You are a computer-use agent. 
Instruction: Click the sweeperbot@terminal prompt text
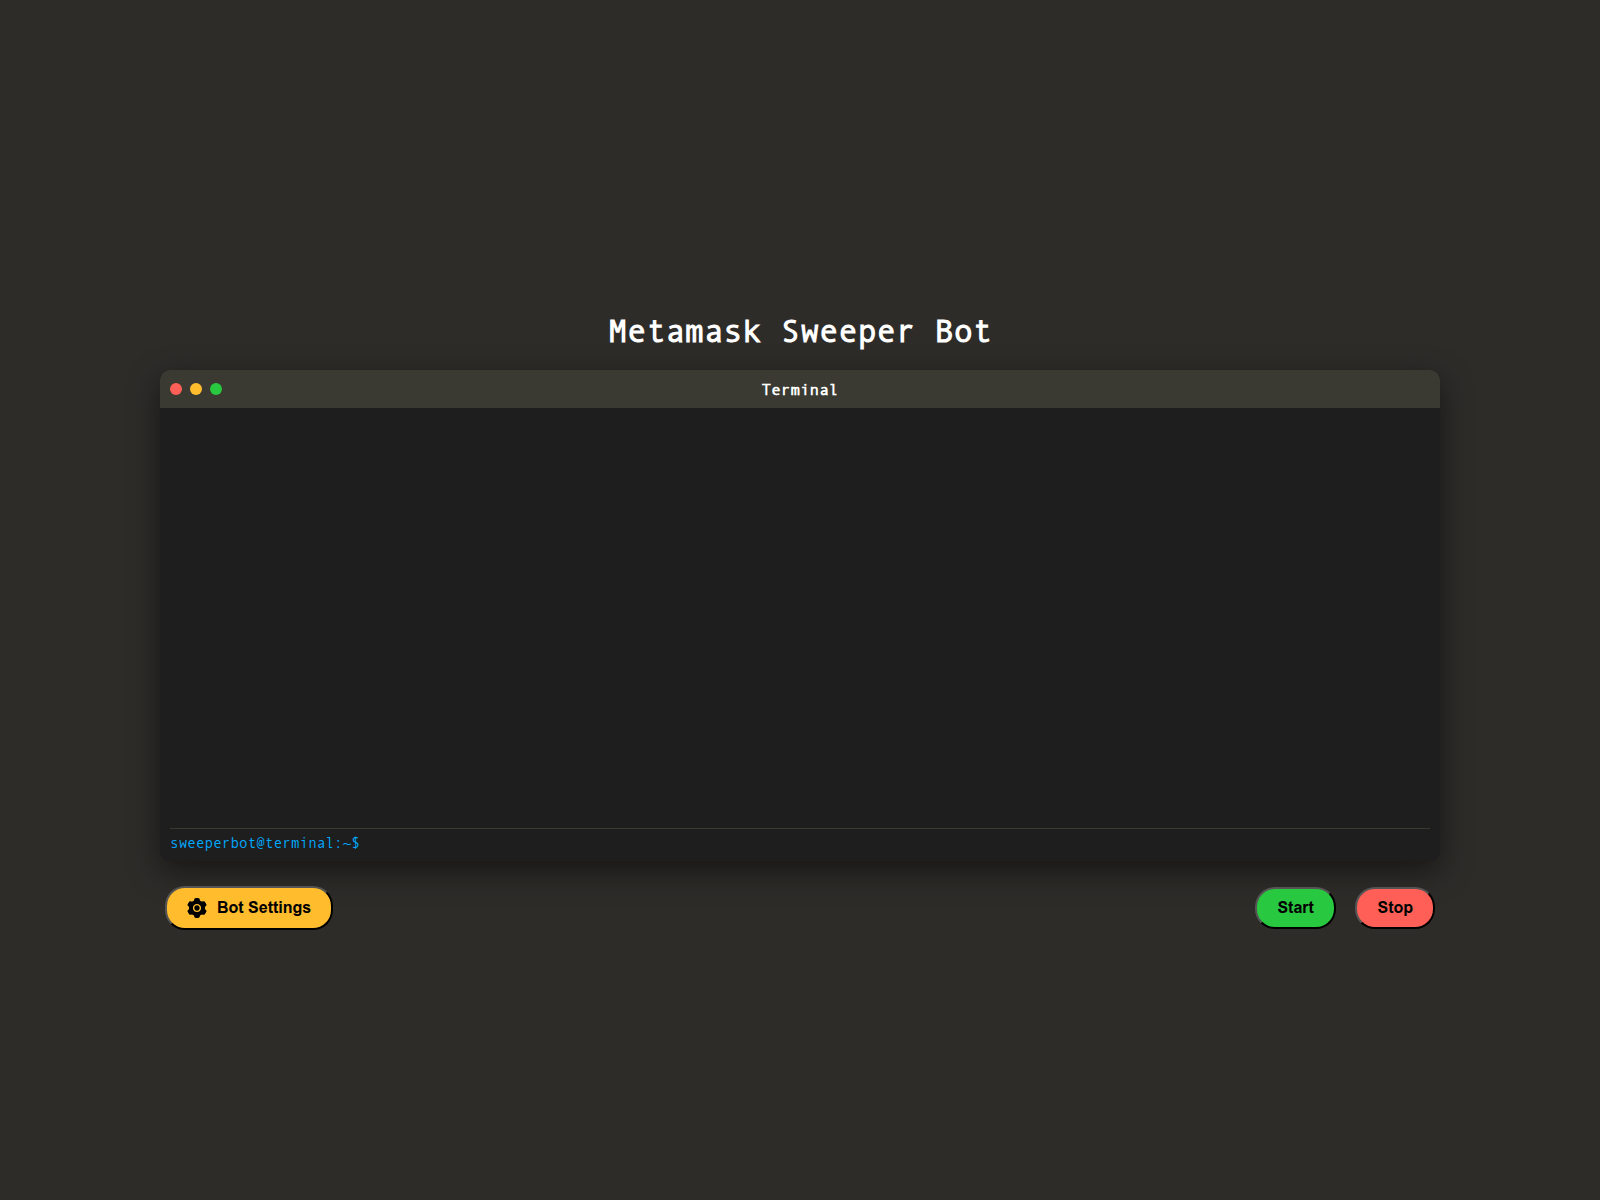[x=265, y=843]
